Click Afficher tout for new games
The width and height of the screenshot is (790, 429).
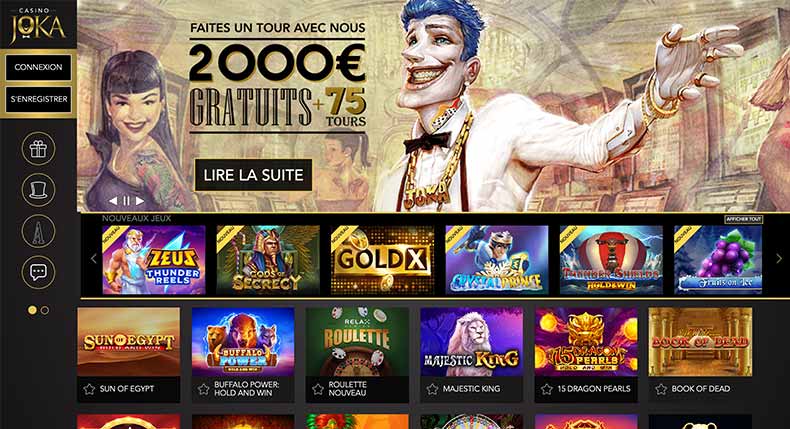[744, 219]
